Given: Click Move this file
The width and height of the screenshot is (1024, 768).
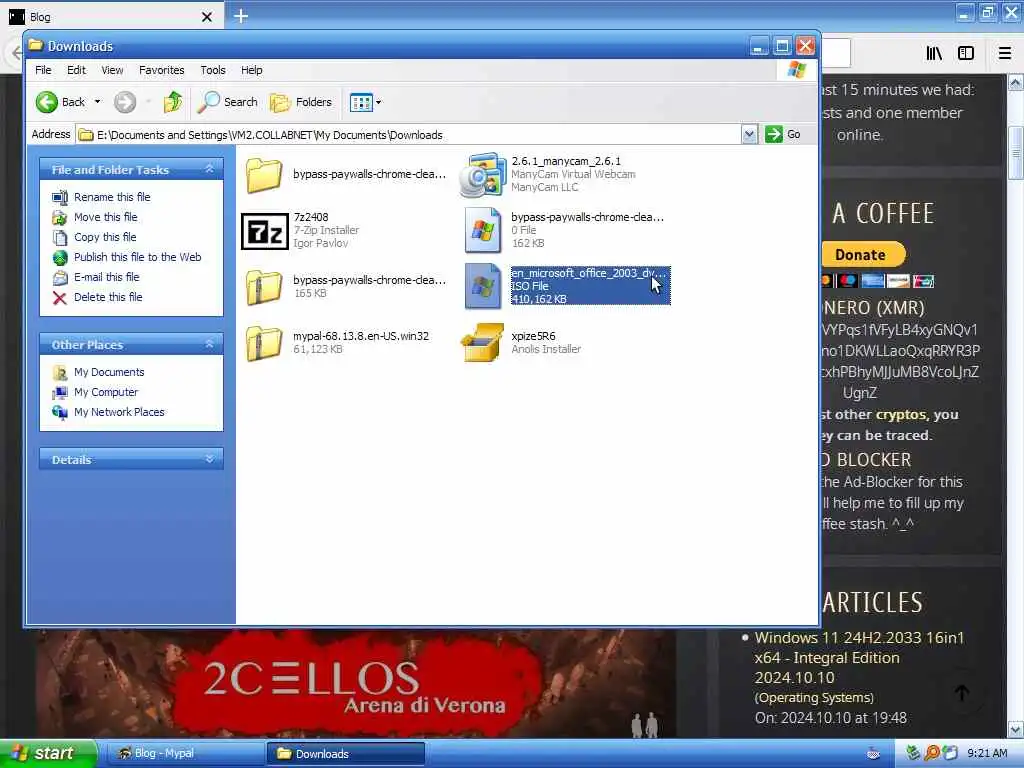Looking at the screenshot, I should (x=105, y=217).
